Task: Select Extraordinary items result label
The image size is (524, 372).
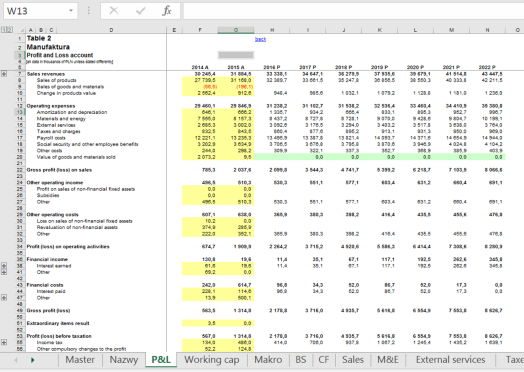Action: [58, 323]
